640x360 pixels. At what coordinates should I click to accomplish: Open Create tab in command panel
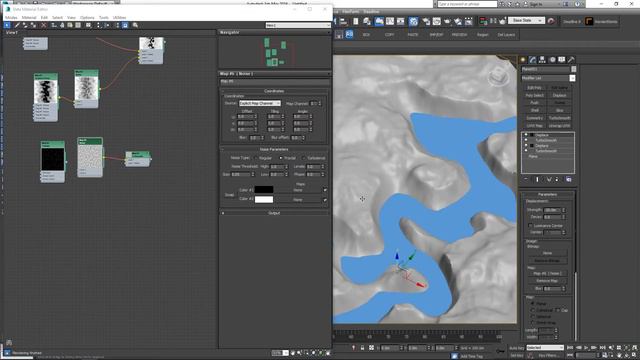tap(523, 60)
